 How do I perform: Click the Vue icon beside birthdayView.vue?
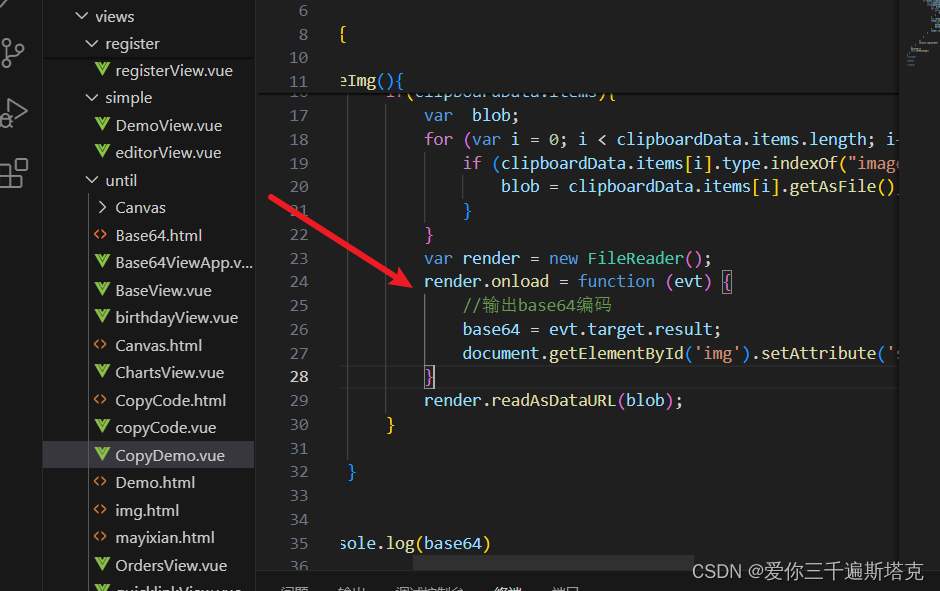point(103,316)
